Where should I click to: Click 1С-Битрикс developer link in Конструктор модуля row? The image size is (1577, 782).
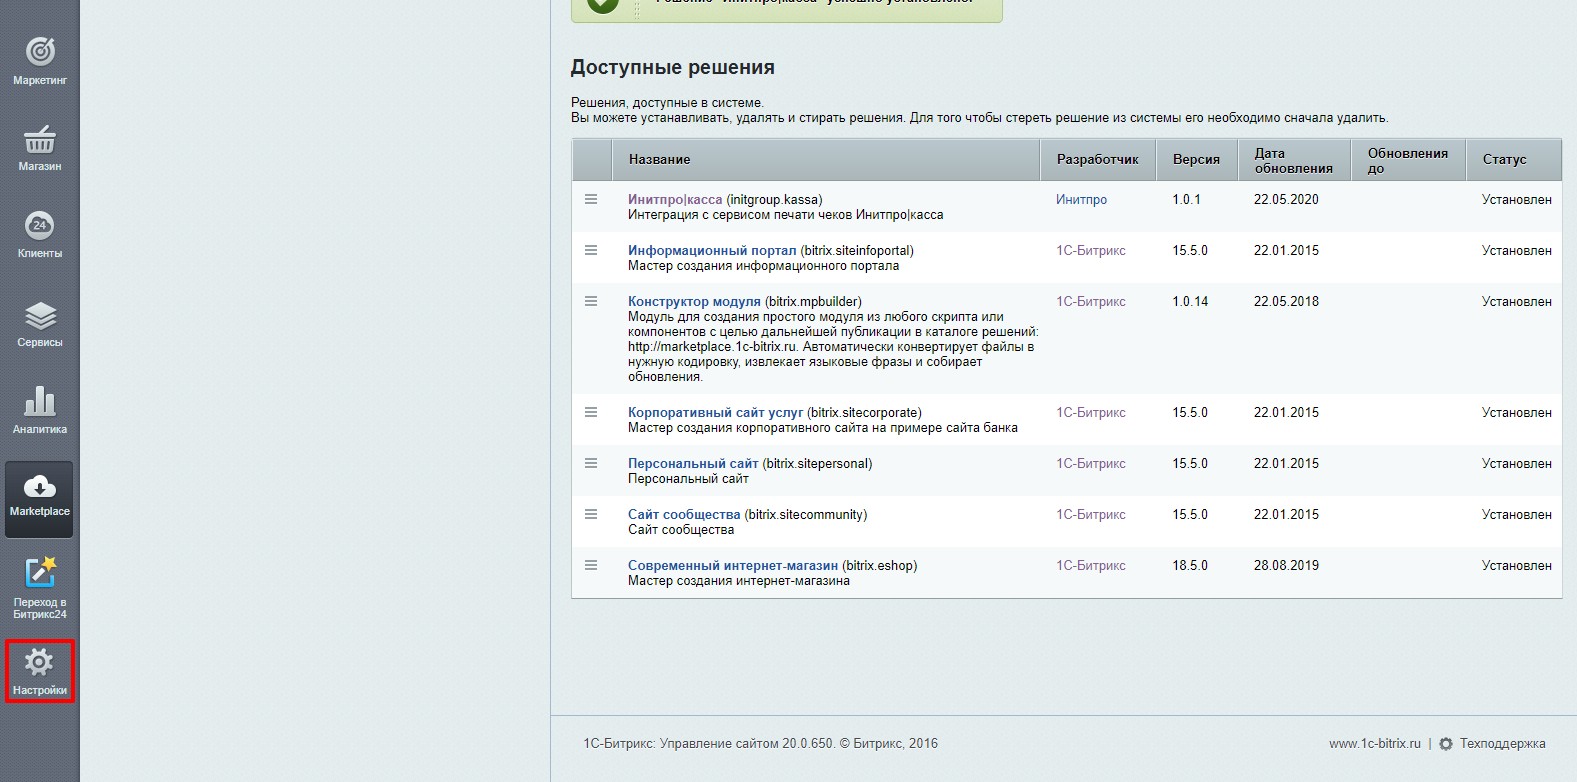(x=1091, y=302)
